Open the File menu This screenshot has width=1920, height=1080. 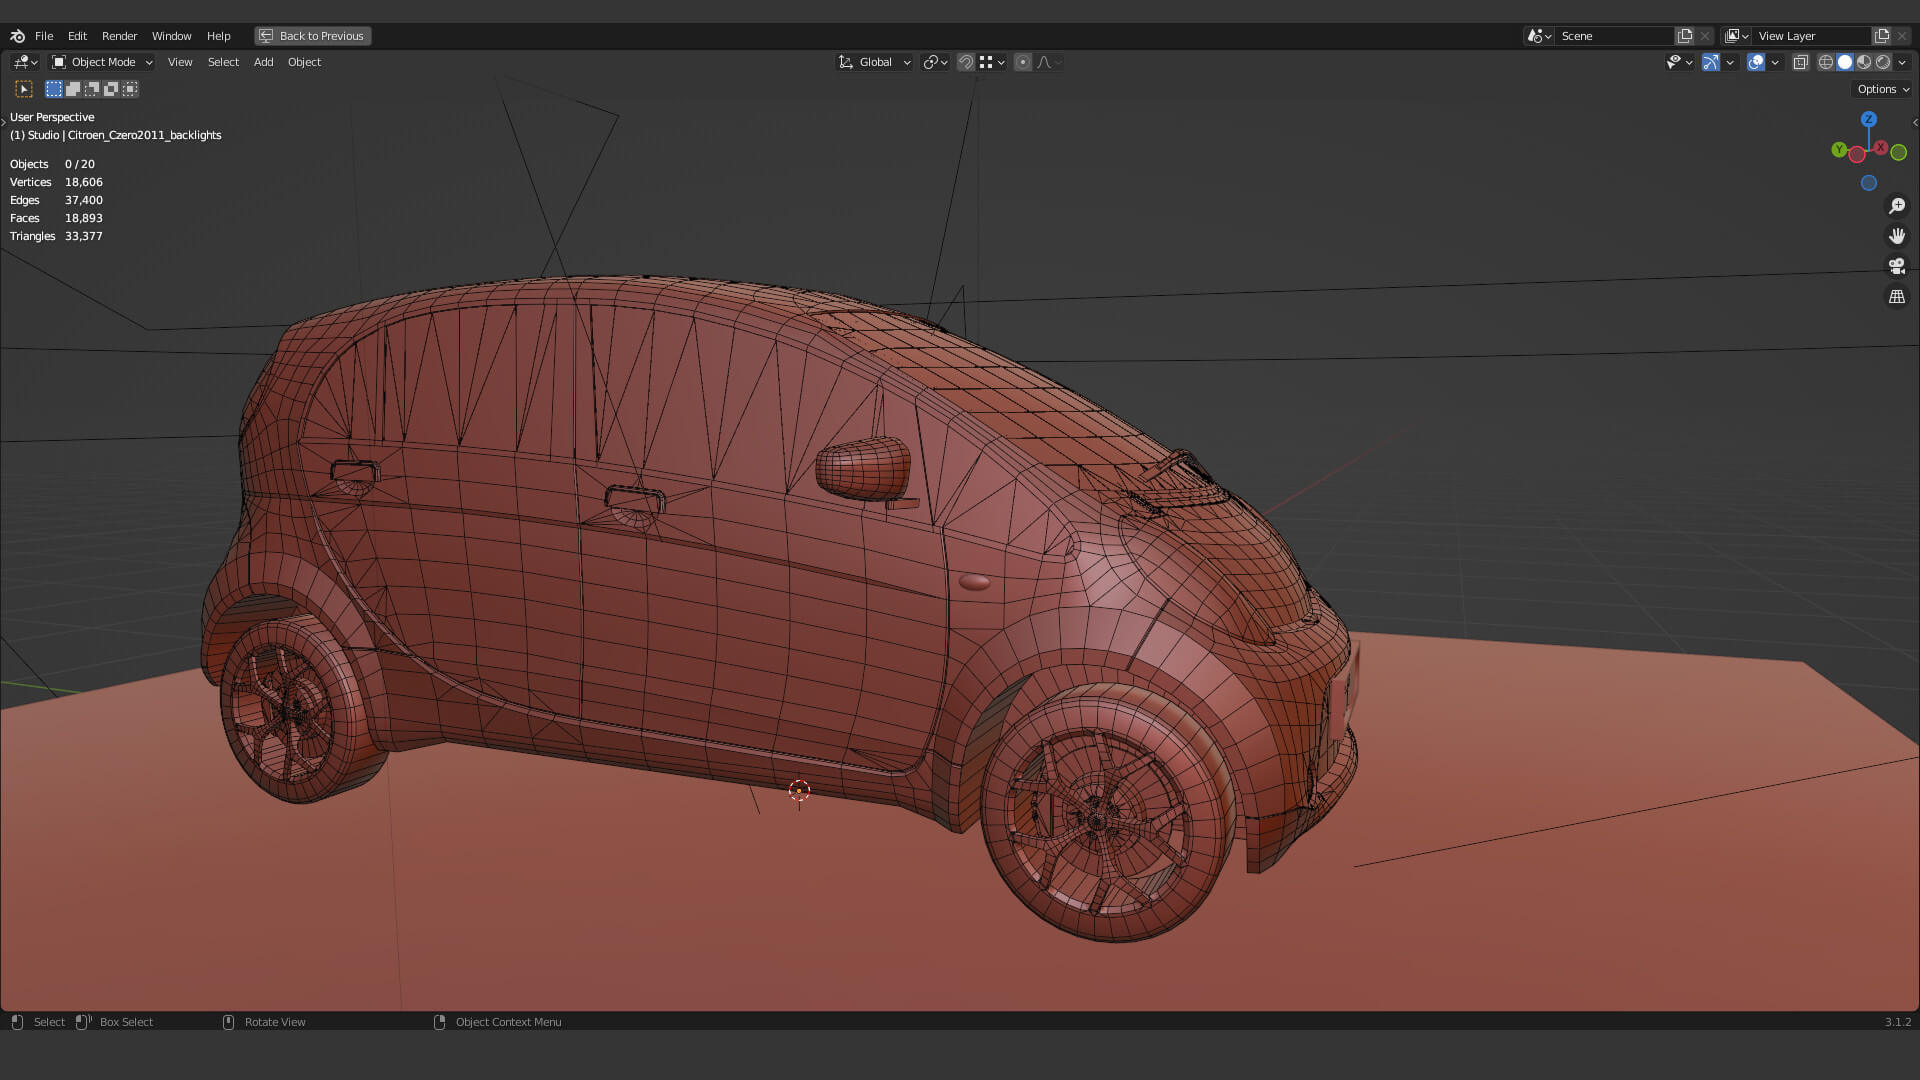[44, 36]
